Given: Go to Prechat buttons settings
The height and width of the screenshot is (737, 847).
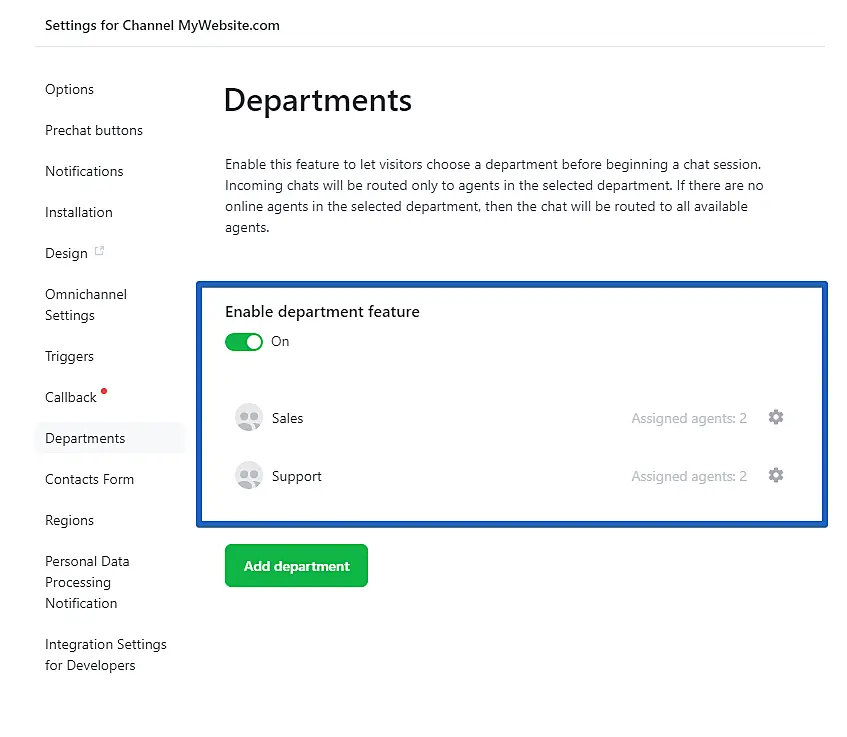Looking at the screenshot, I should click(94, 130).
